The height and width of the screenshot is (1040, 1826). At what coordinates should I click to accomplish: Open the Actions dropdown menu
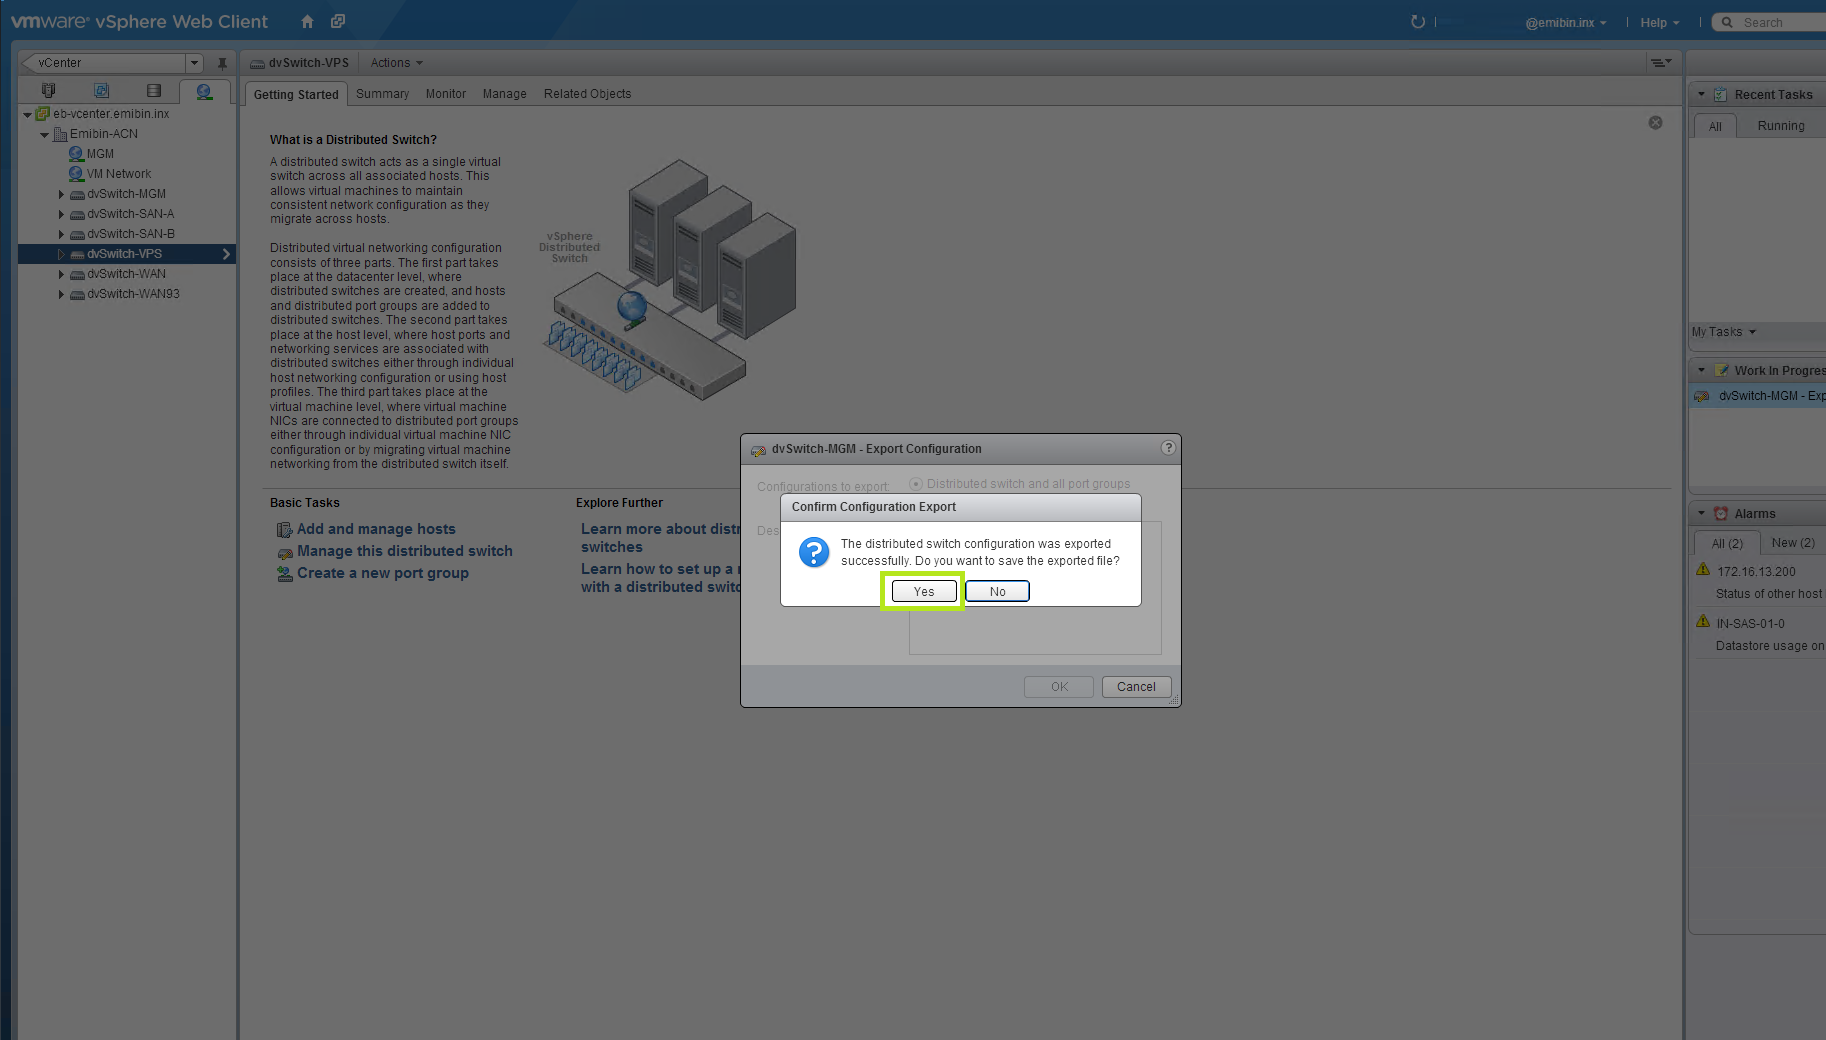coord(397,63)
